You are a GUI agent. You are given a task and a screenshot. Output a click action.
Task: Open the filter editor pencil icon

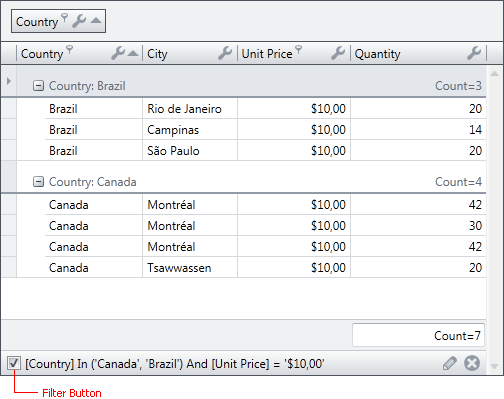450,363
